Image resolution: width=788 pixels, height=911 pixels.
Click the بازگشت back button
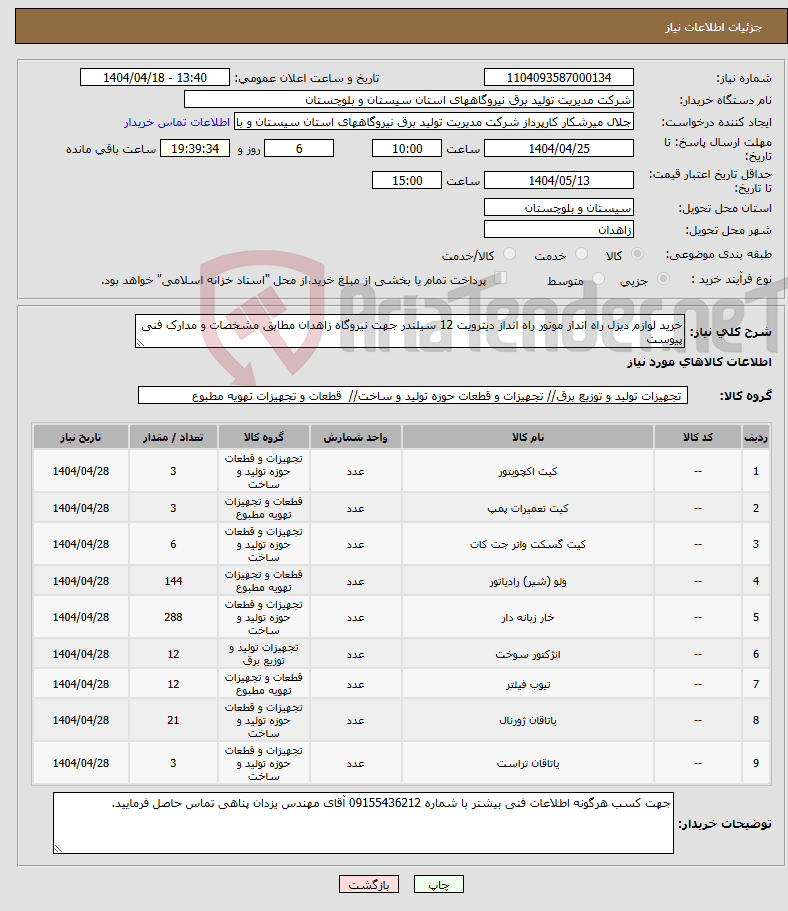[x=368, y=884]
